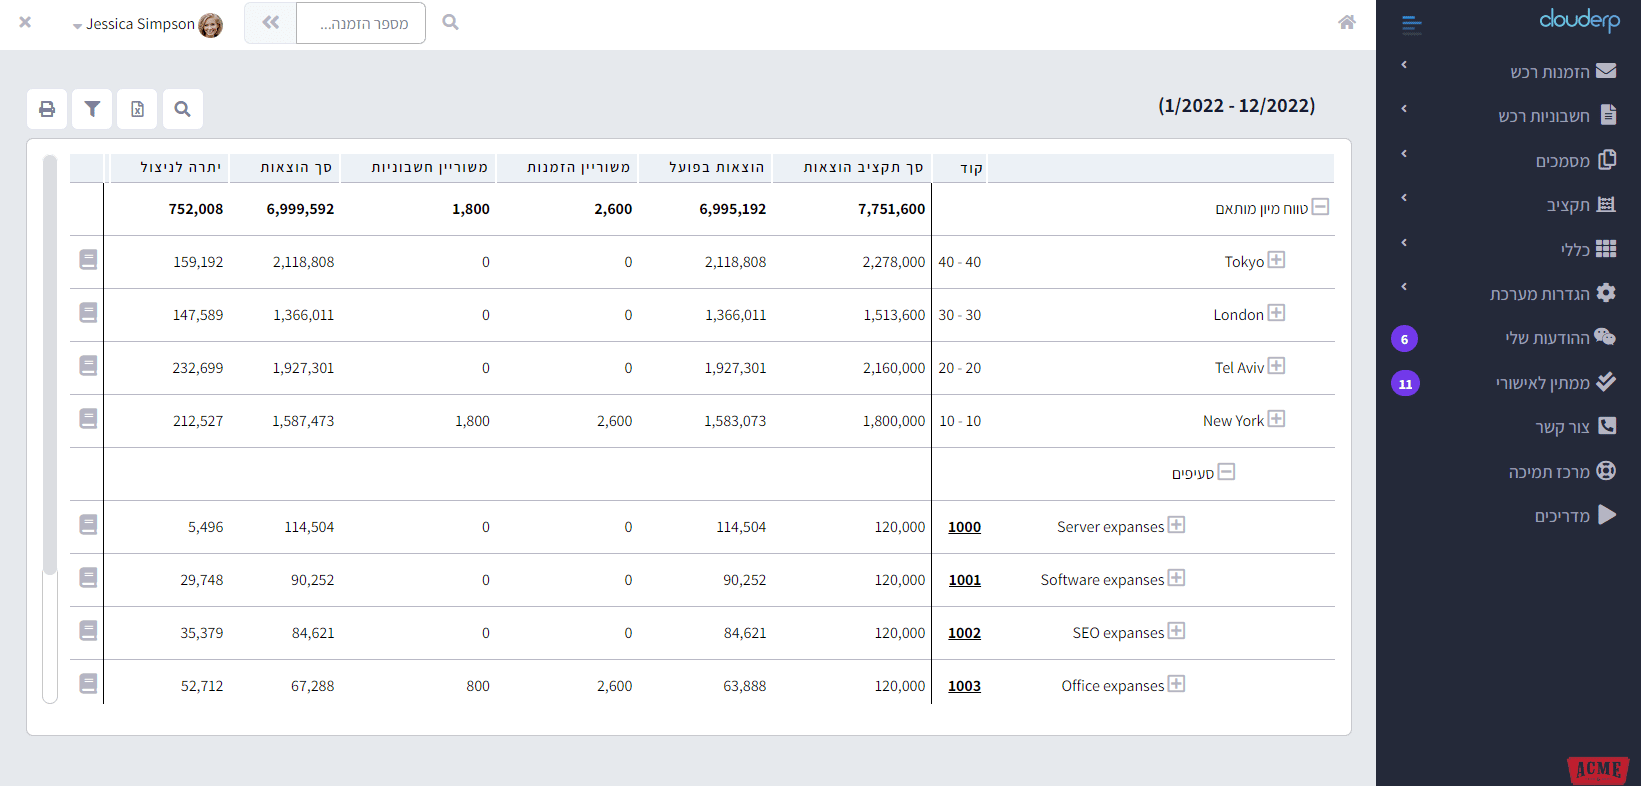Open budget code 1003 link
The width and height of the screenshot is (1641, 786).
coord(964,686)
